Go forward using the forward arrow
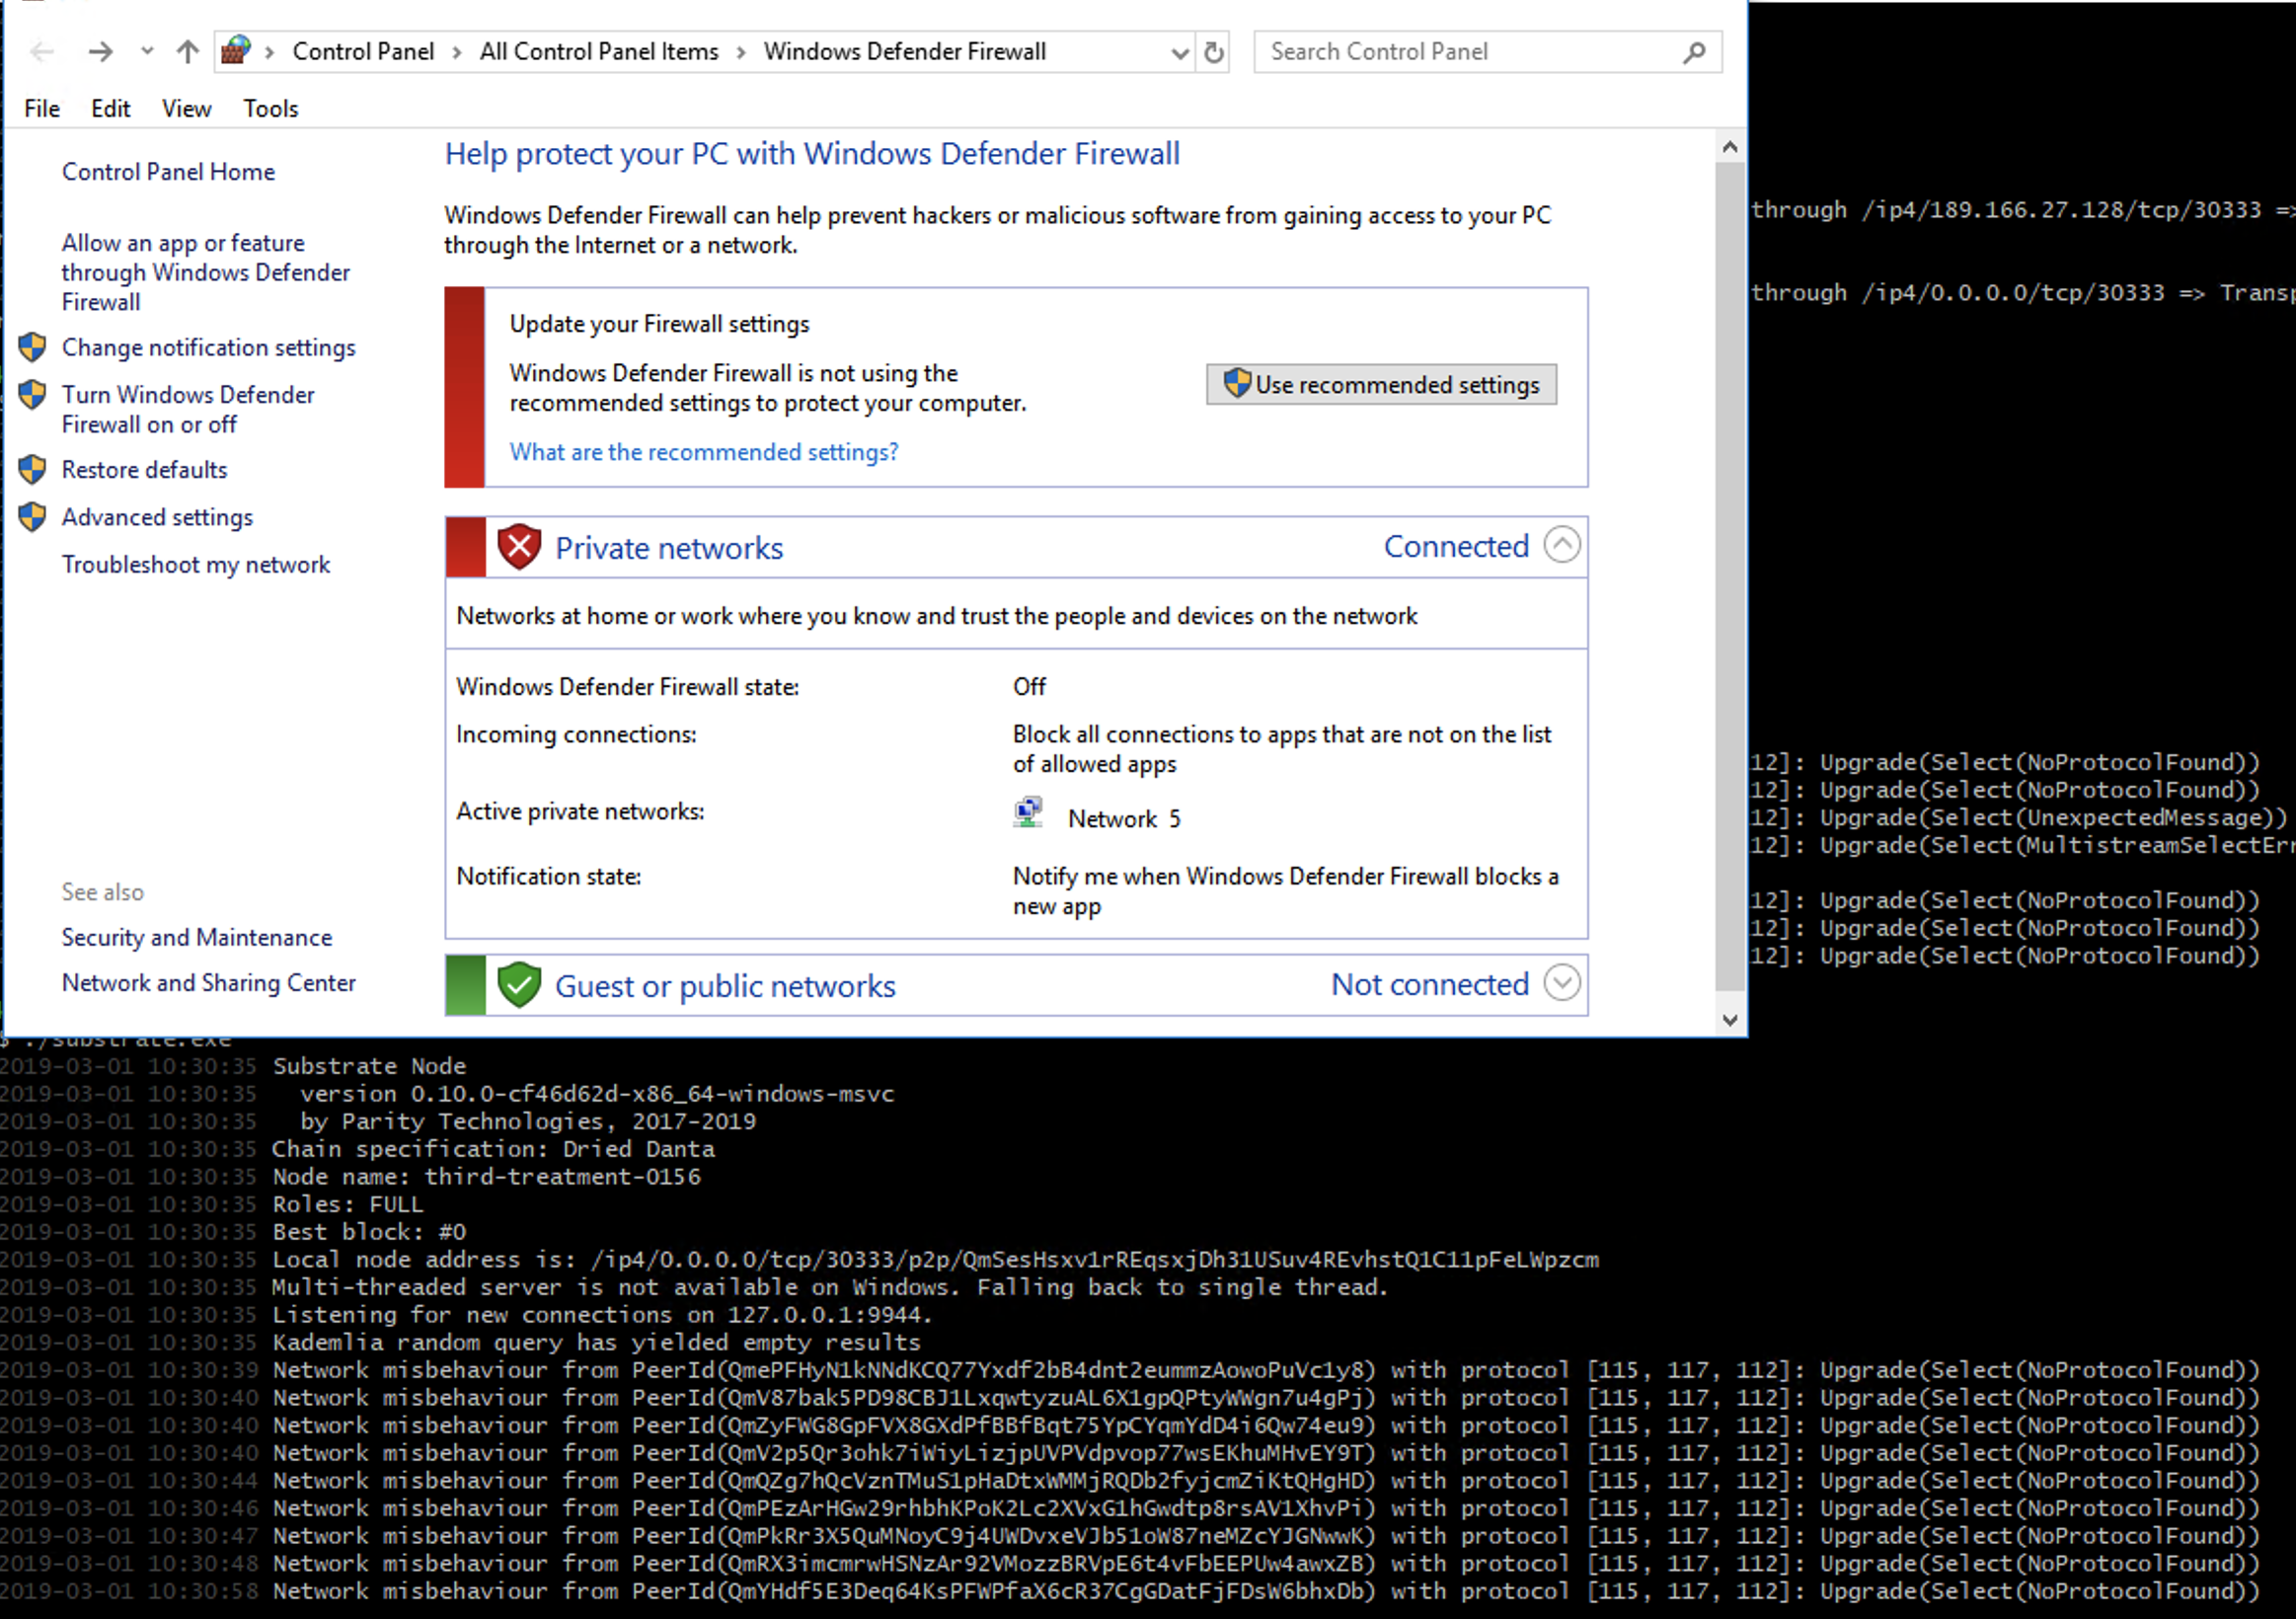This screenshot has height=1619, width=2296. point(100,51)
